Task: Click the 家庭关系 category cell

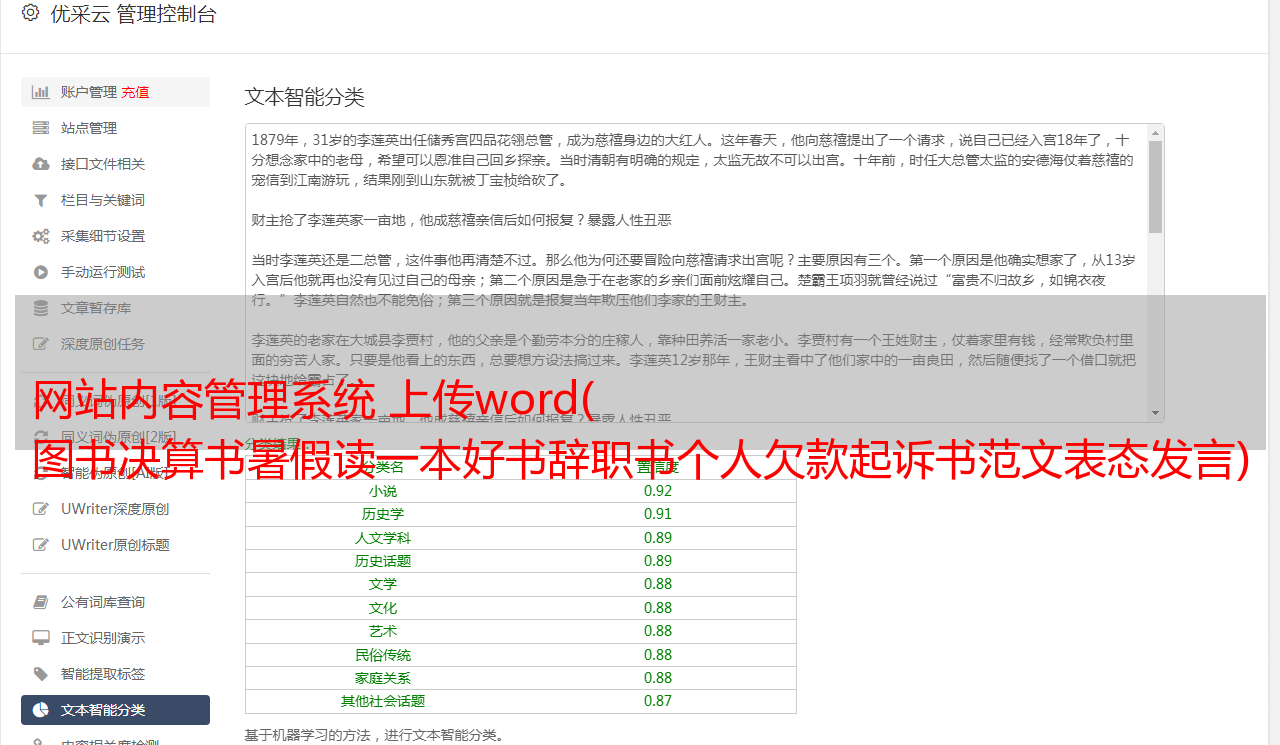Action: [383, 678]
